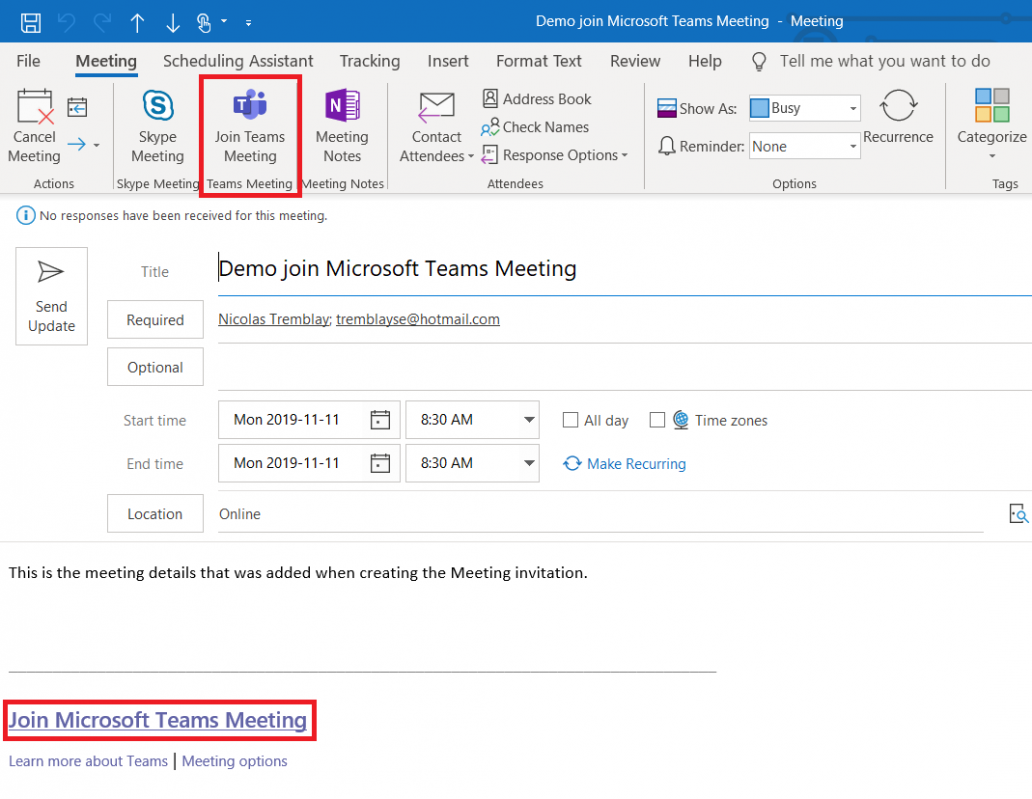Click the Show As striped icon
The image size is (1032, 799).
pyautogui.click(x=667, y=108)
